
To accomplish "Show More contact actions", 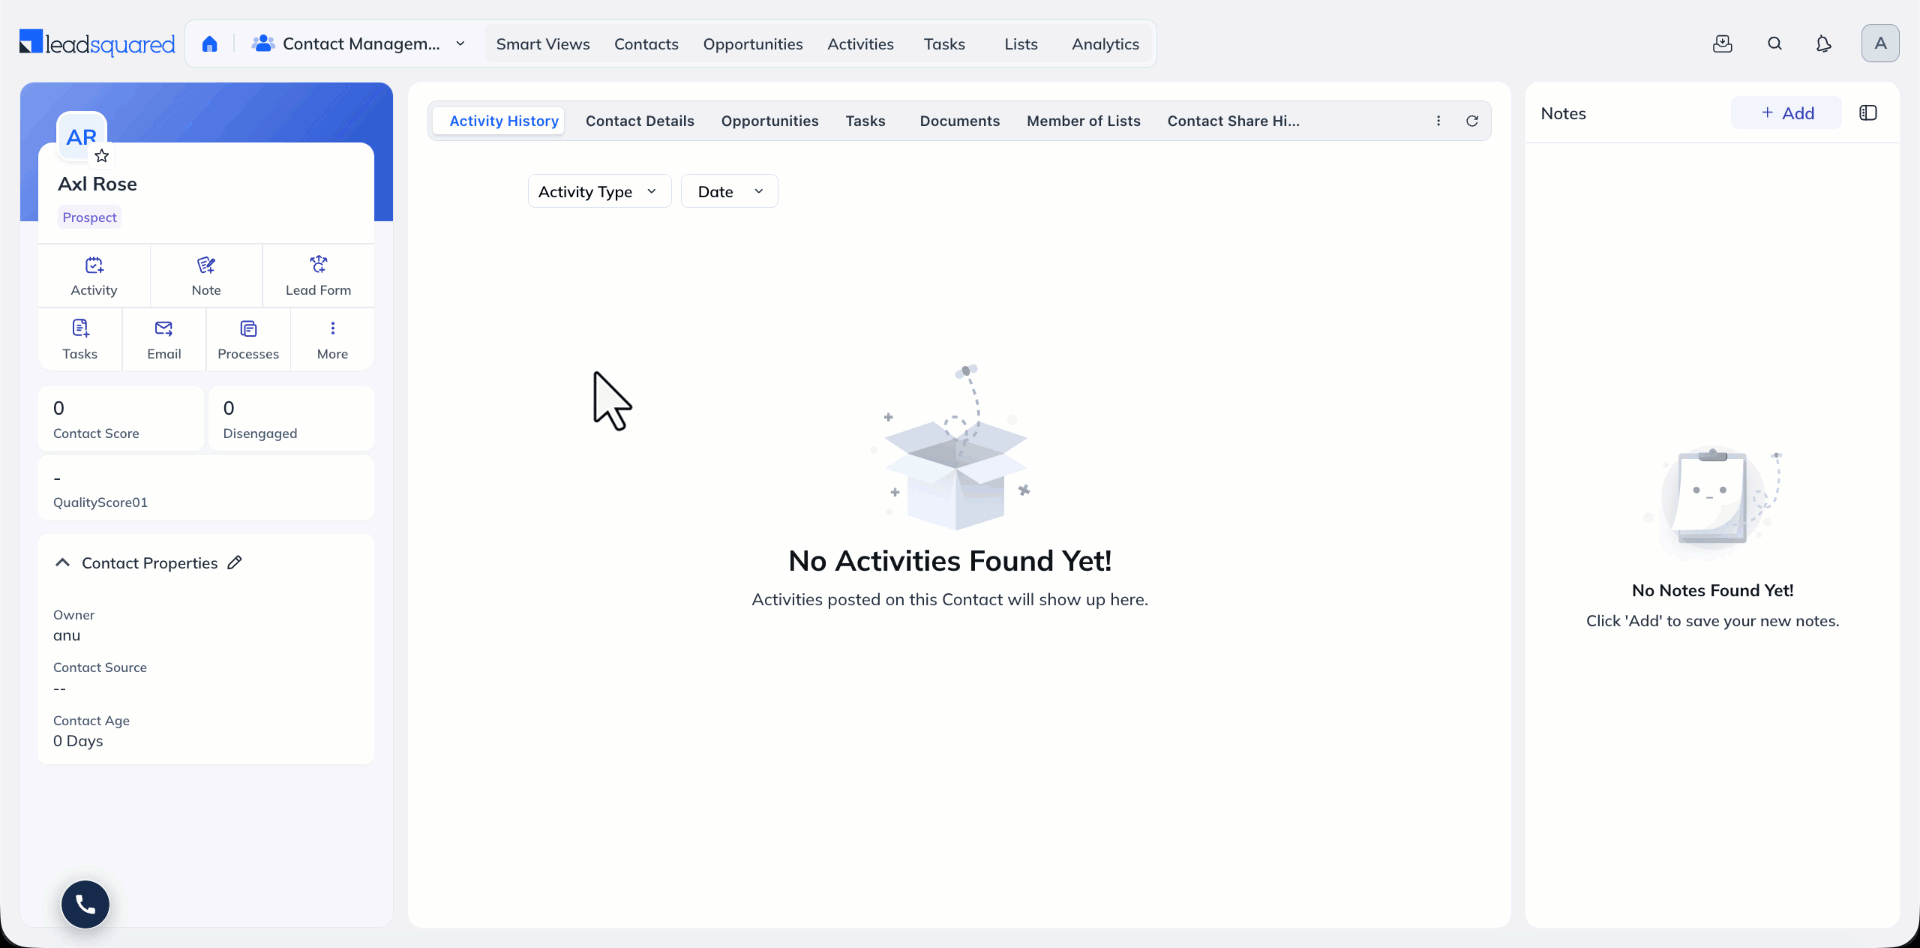I will [332, 340].
